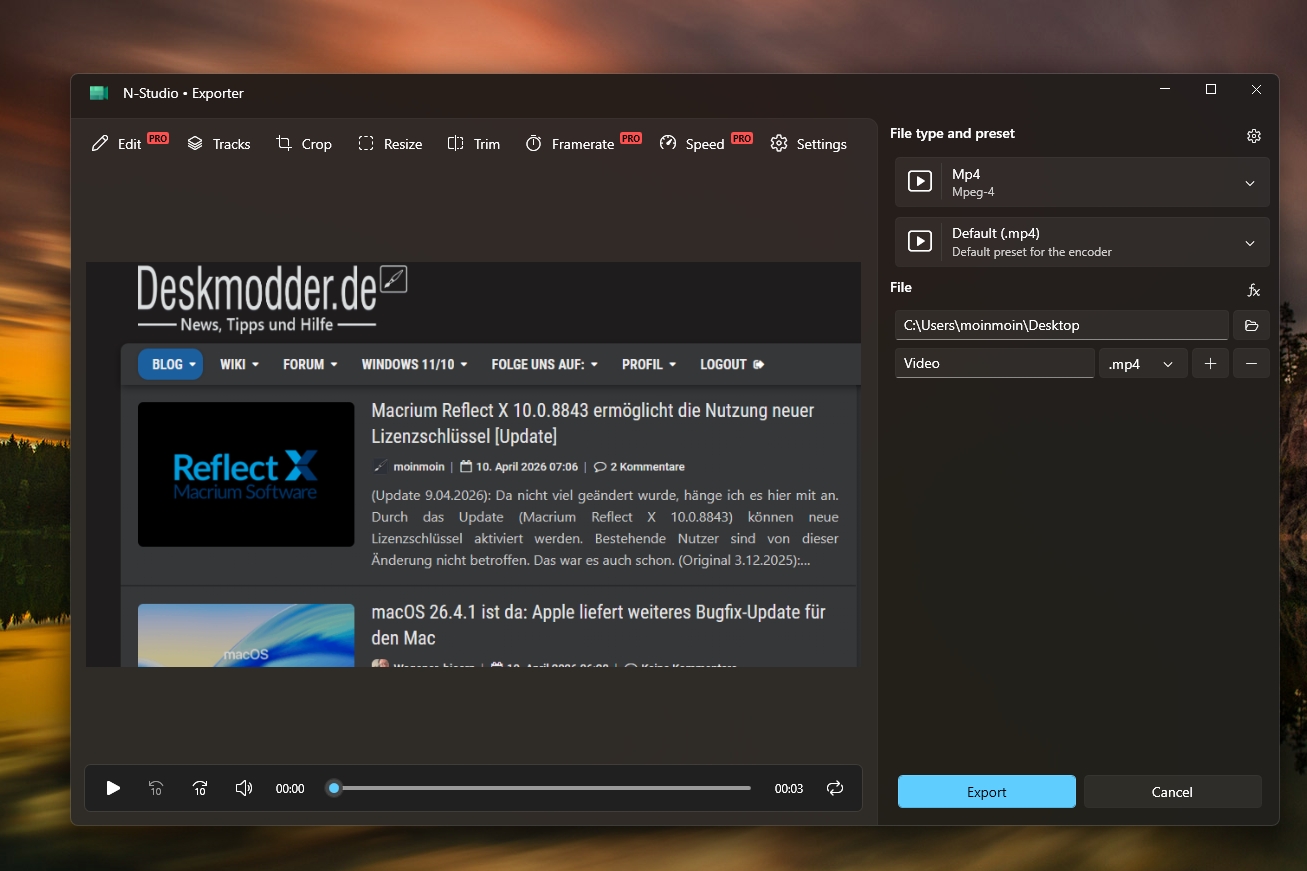
Task: Click the Export button
Action: pyautogui.click(x=986, y=792)
